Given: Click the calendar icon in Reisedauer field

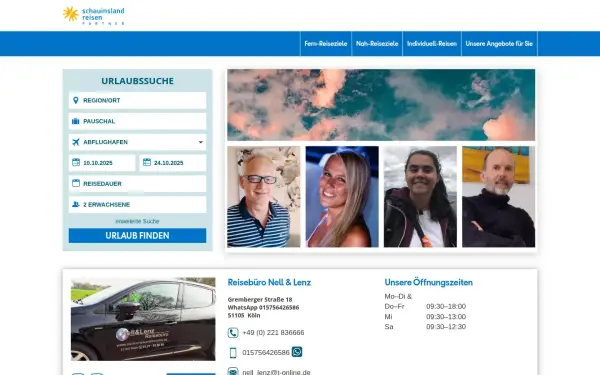Looking at the screenshot, I should pyautogui.click(x=76, y=183).
